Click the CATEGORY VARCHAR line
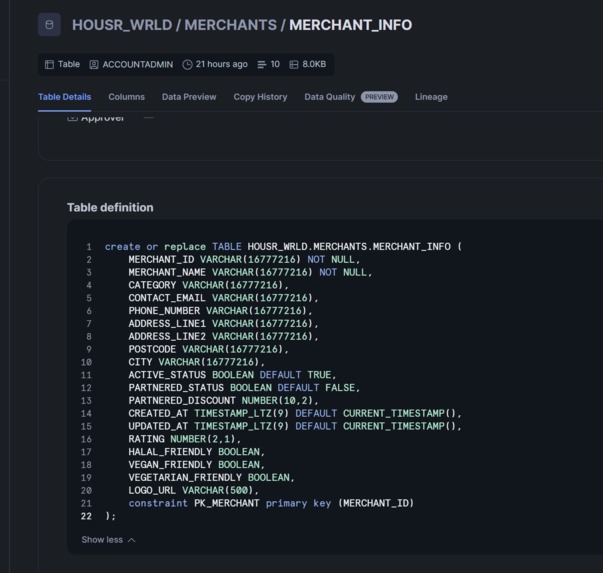This screenshot has height=573, width=603. pos(208,285)
